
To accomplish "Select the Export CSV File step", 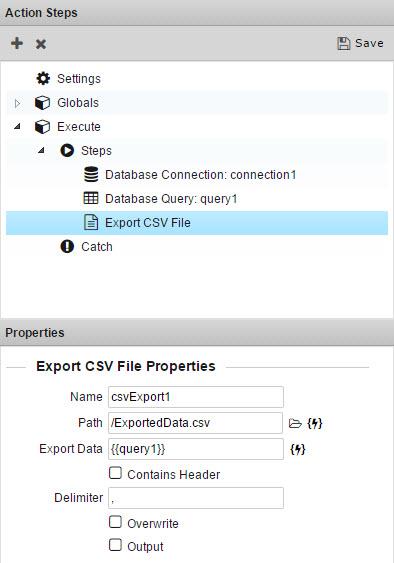I will [197, 223].
